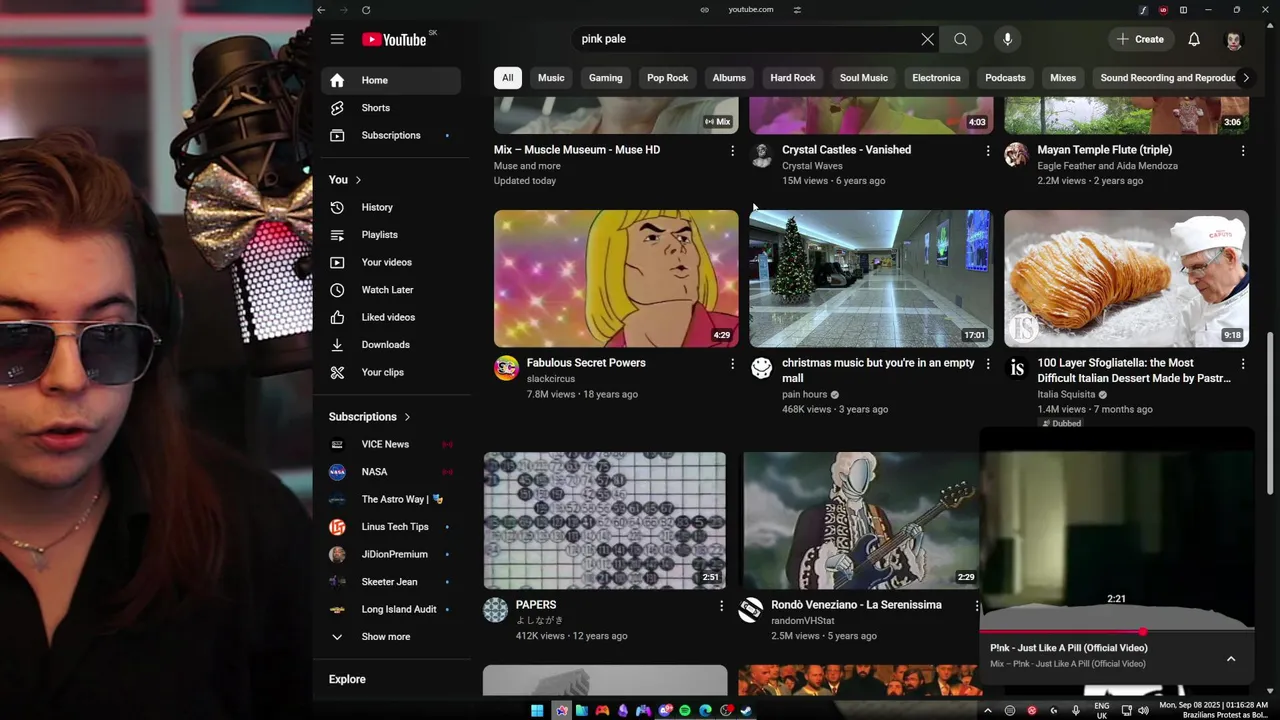Expand the Subscriptions section chevron
Screen dimensions: 1280x720
tap(407, 417)
